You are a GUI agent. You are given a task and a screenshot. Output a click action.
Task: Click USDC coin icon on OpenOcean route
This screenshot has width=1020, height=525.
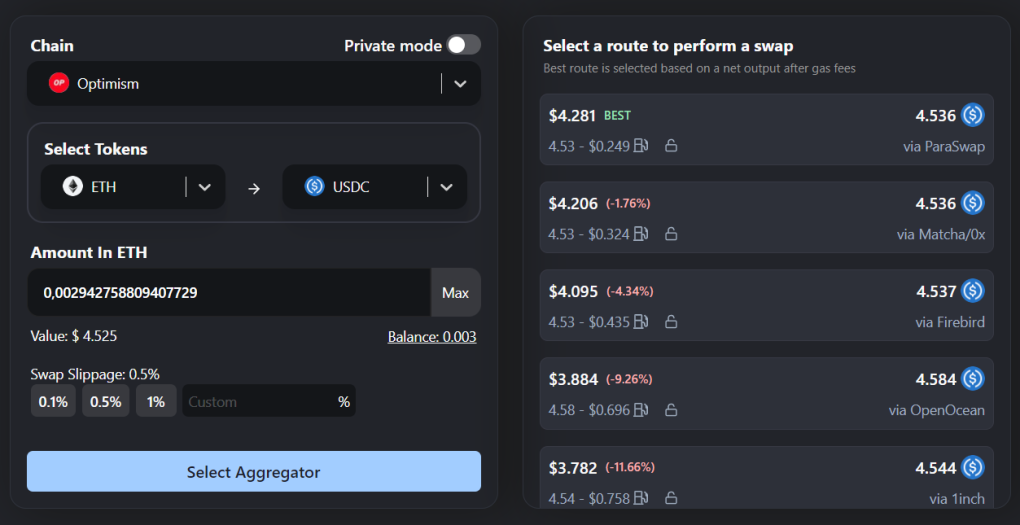pos(973,379)
